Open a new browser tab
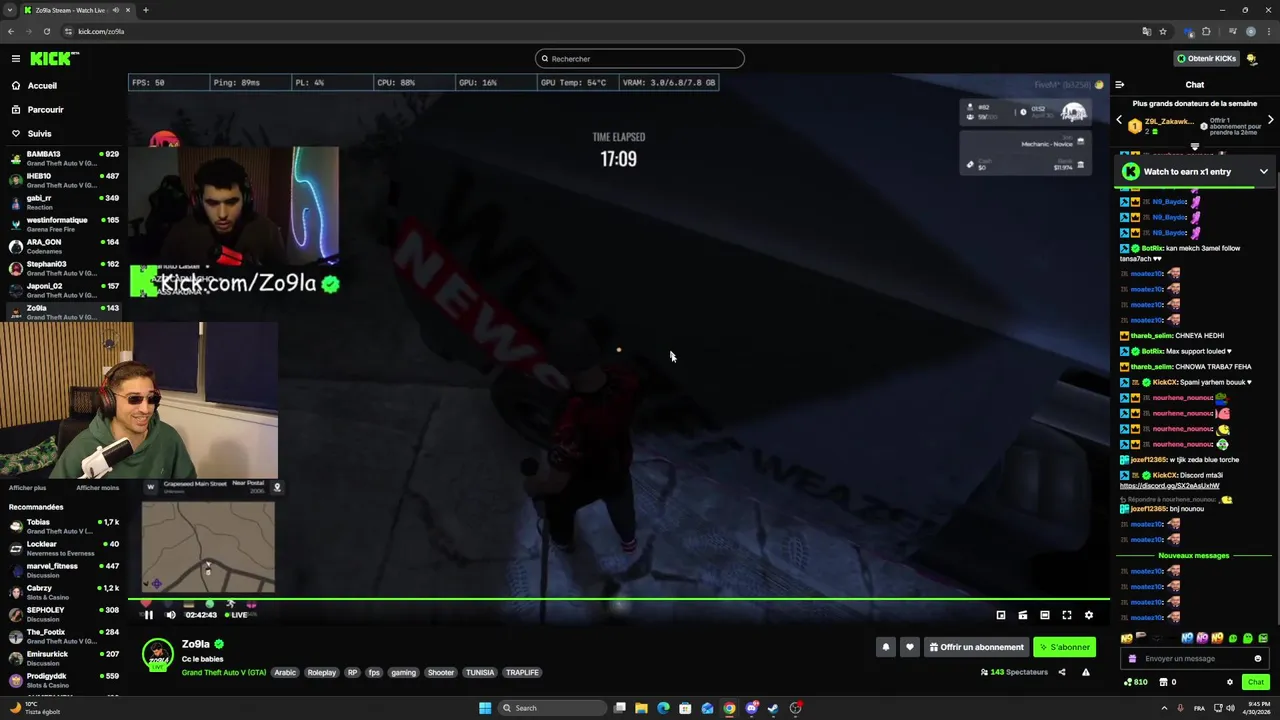 tap(146, 10)
